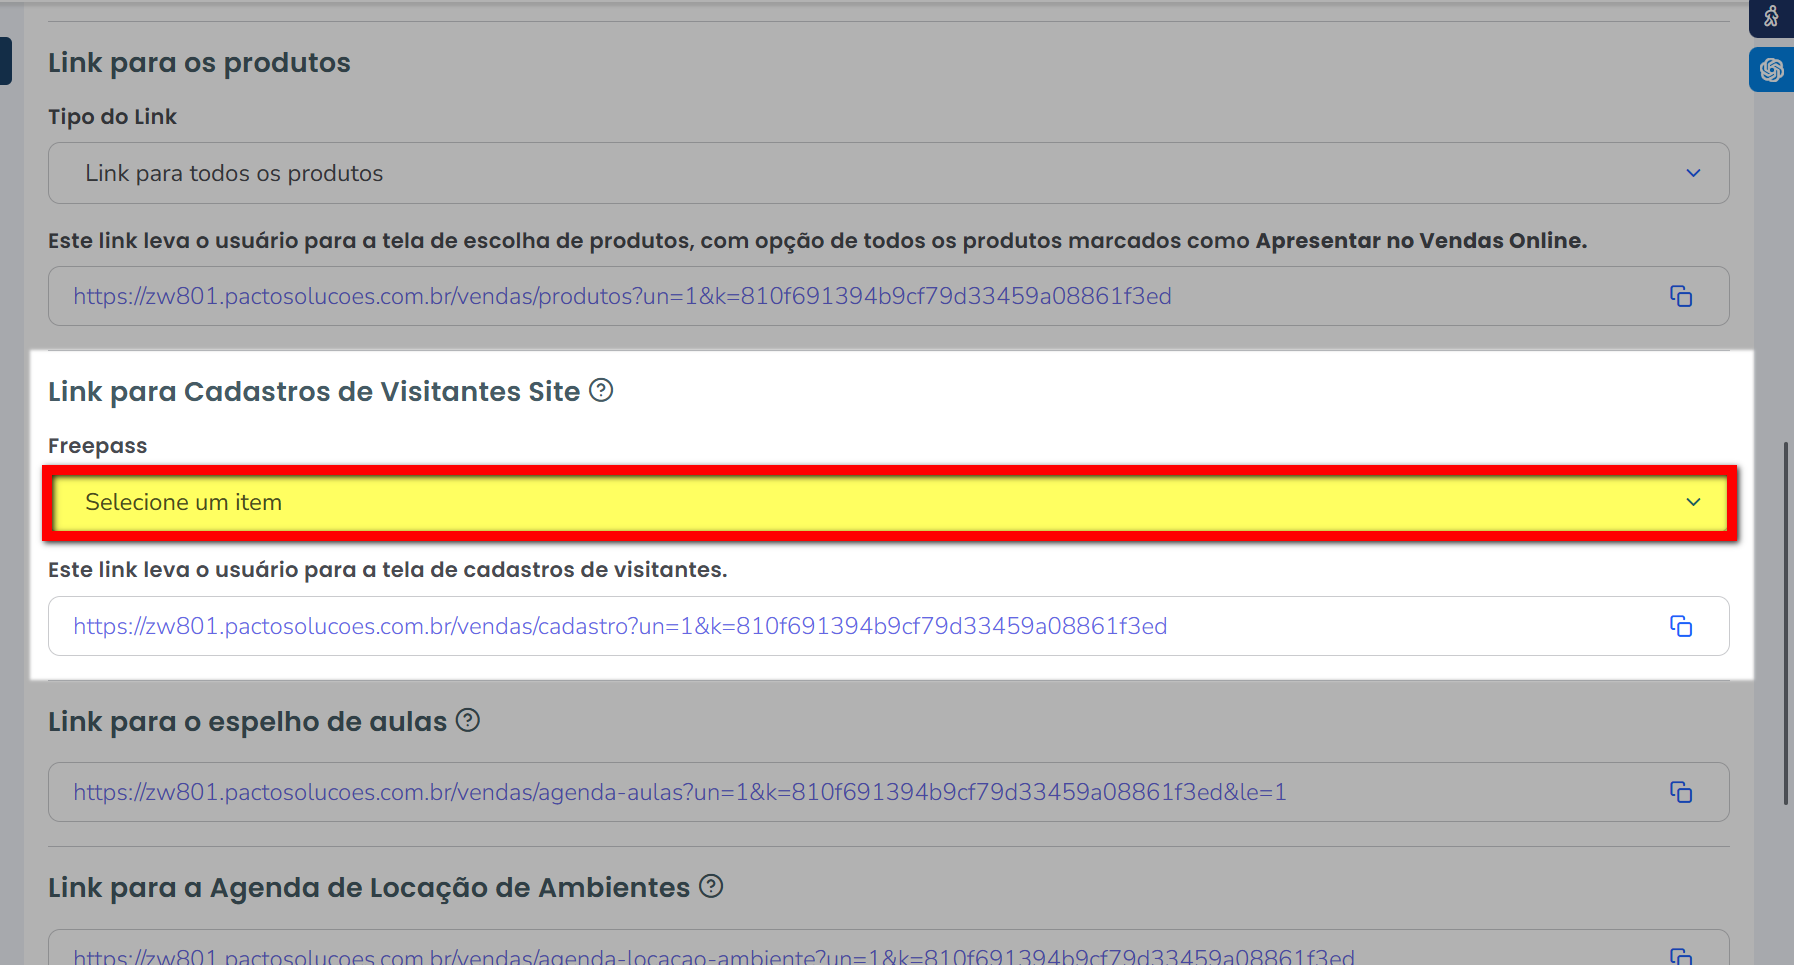The image size is (1794, 965).
Task: Copy the agenda-locacao-ambiente link icon
Action: [1680, 956]
